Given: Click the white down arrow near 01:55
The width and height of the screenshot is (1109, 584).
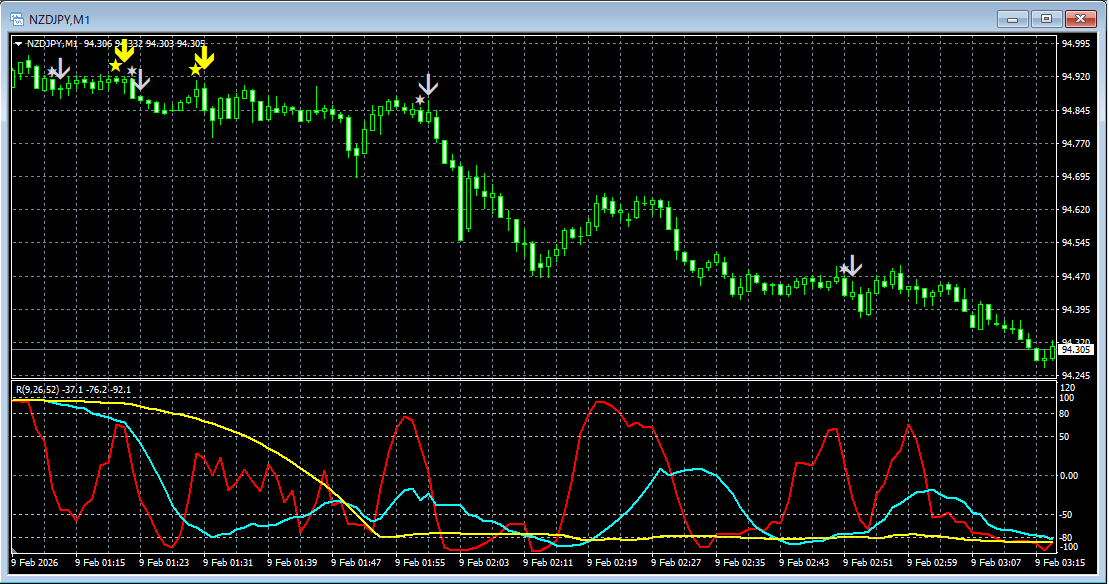Looking at the screenshot, I should click(429, 84).
